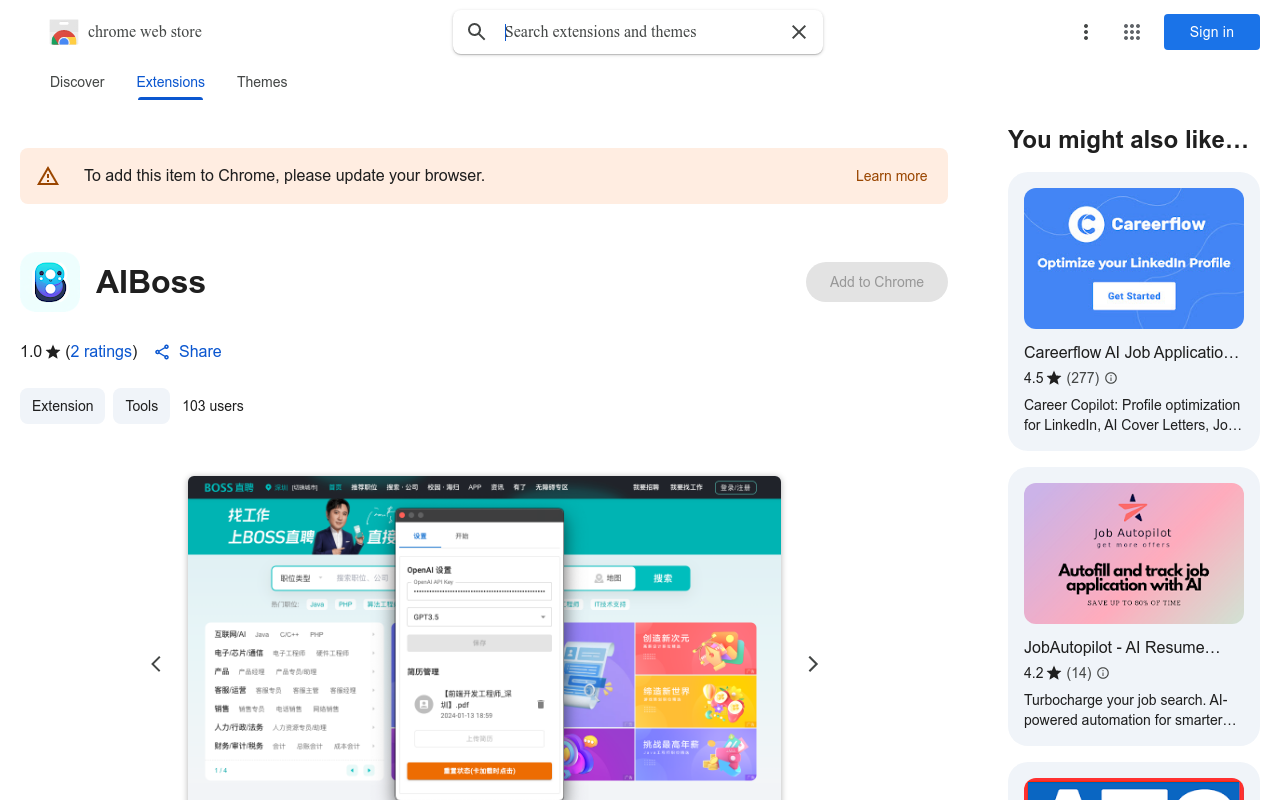Open the Chrome Web Store logo
The image size is (1280, 800).
[64, 32]
